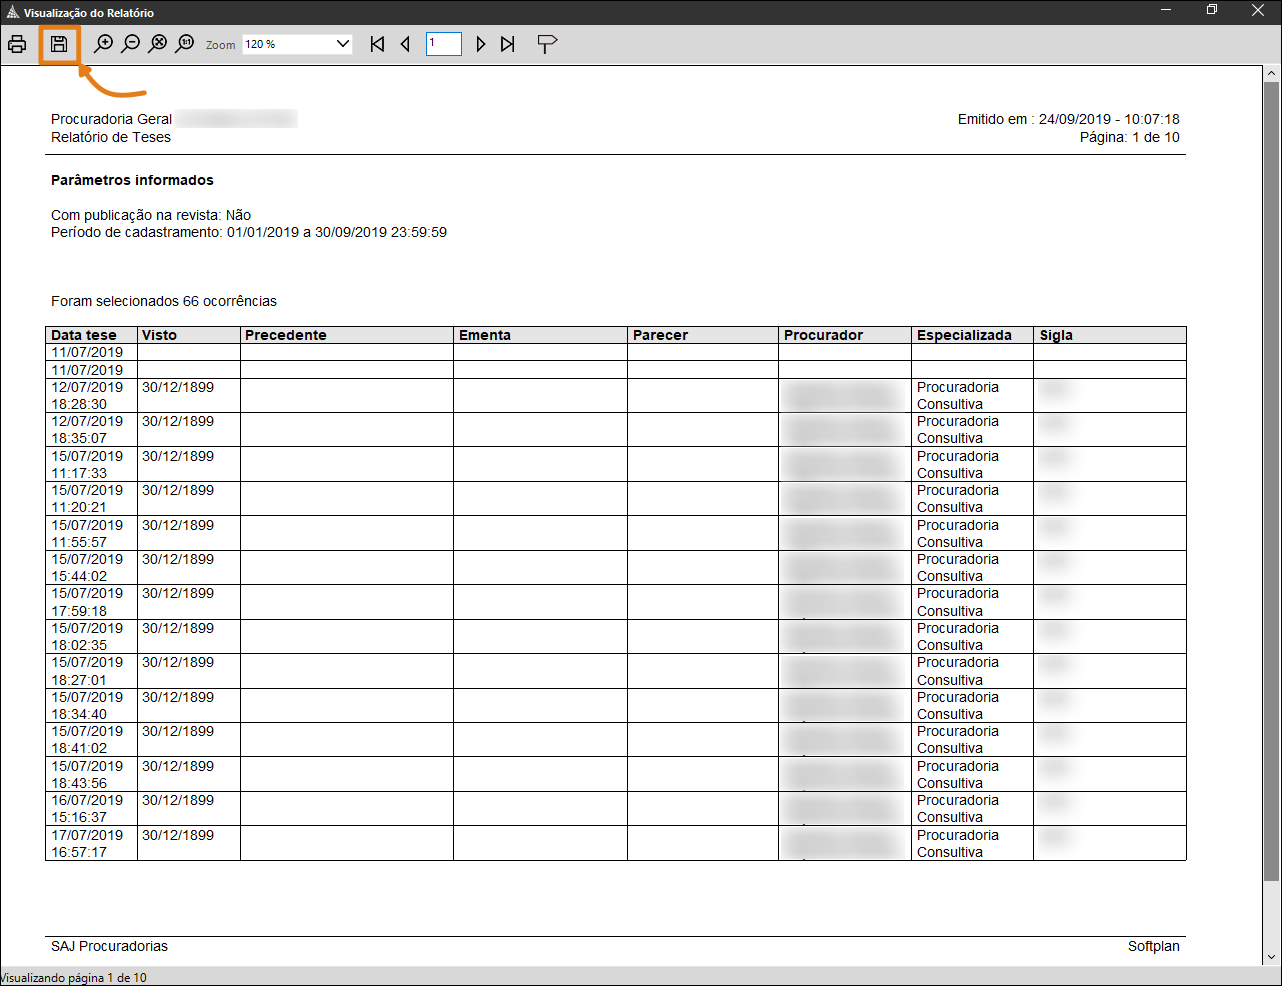This screenshot has width=1282, height=986.
Task: Click the 'Período de cadastramento' line
Action: coord(249,232)
